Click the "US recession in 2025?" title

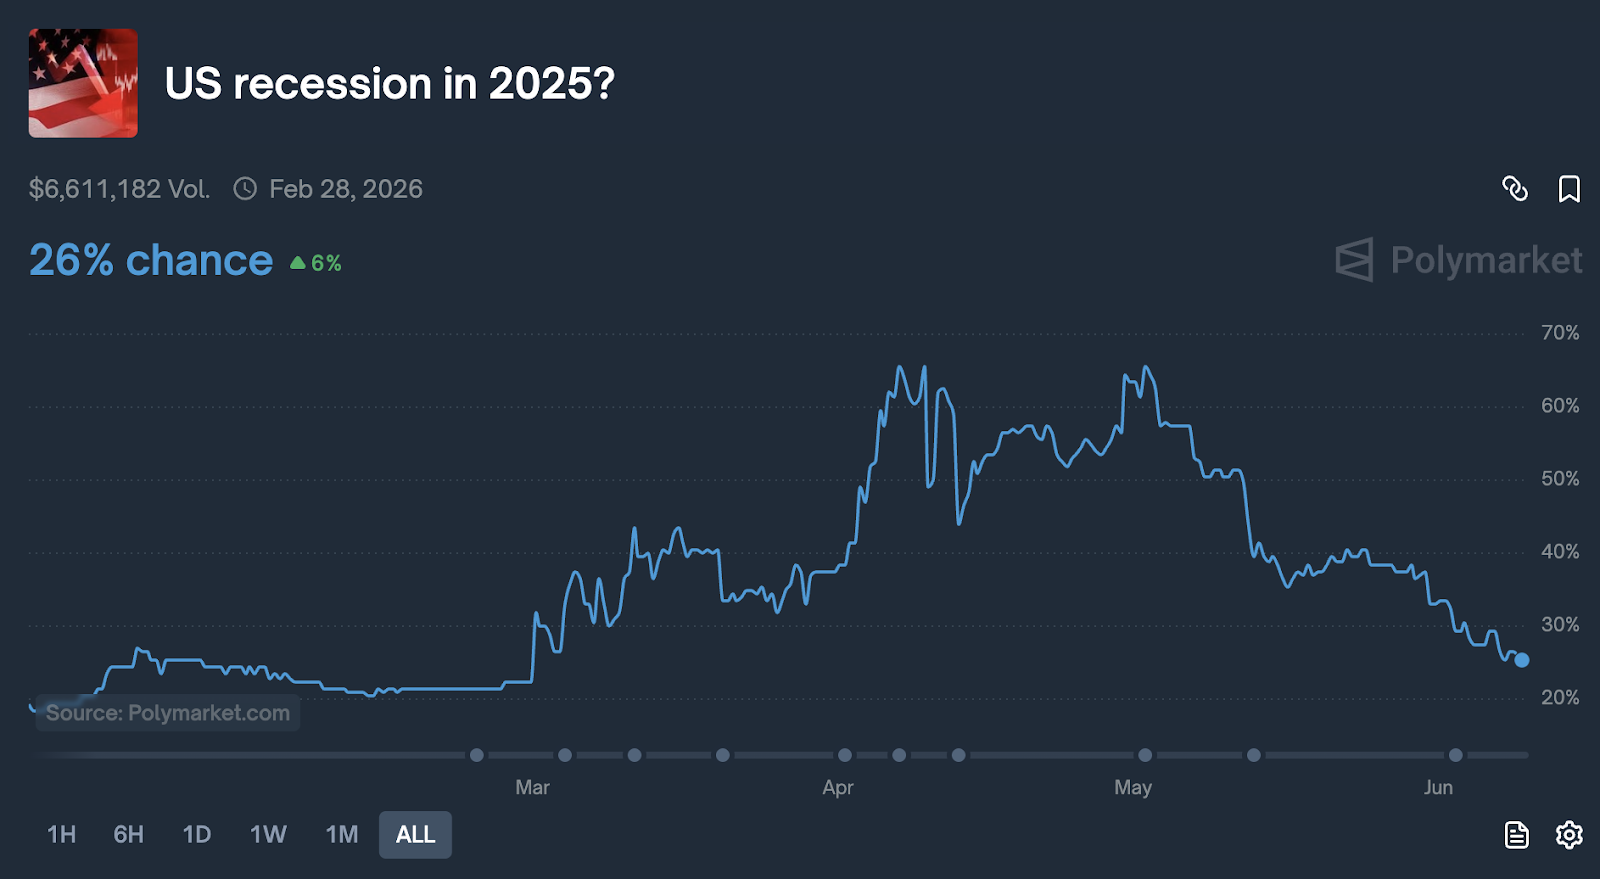pyautogui.click(x=390, y=84)
